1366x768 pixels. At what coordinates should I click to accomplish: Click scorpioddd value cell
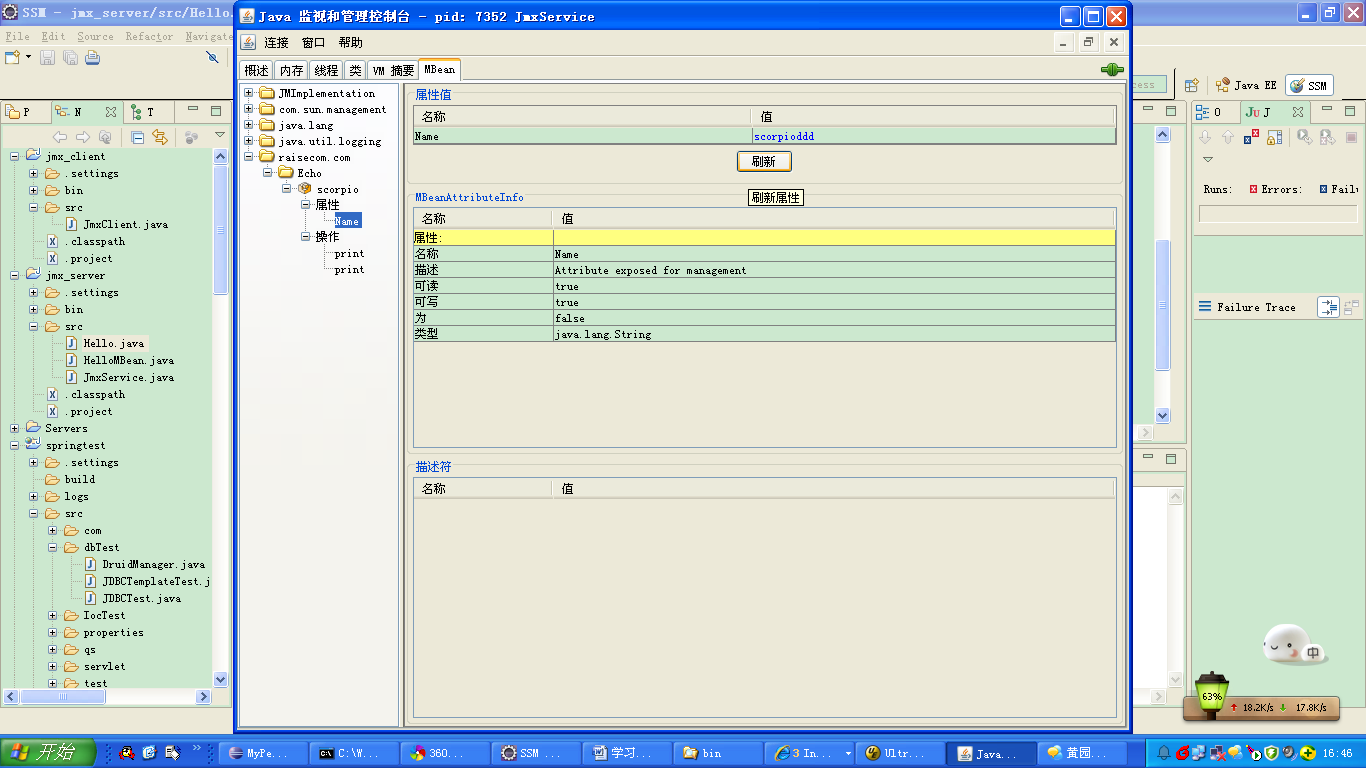(933, 136)
